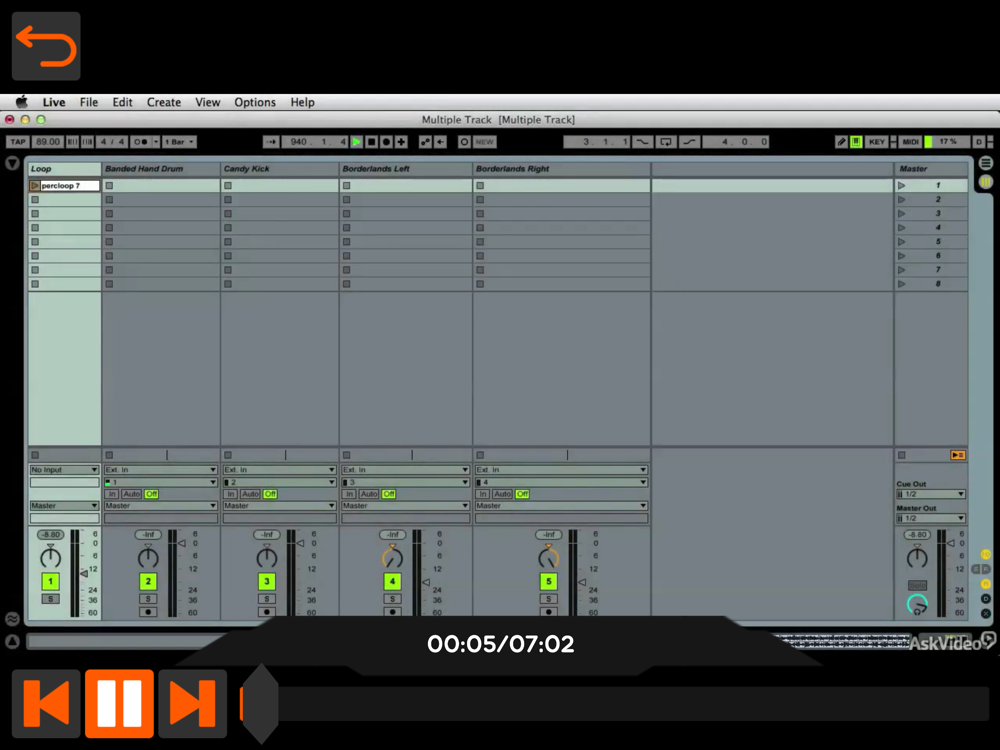The width and height of the screenshot is (1000, 750).
Task: Set Borderlands Left monitor to In
Action: [349, 494]
